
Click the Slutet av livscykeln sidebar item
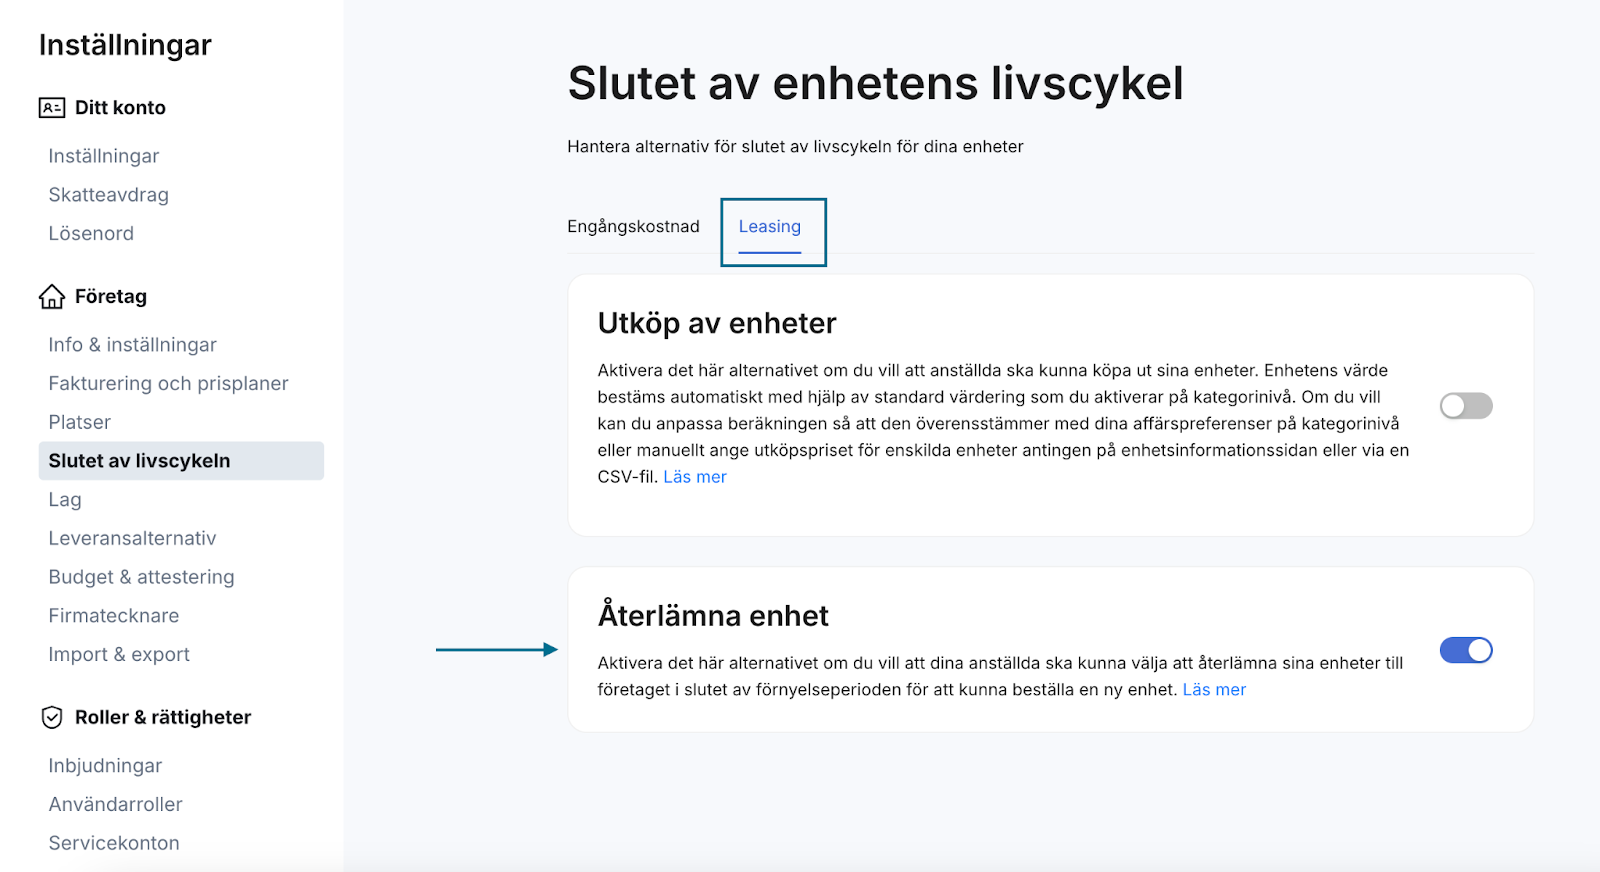pos(181,461)
